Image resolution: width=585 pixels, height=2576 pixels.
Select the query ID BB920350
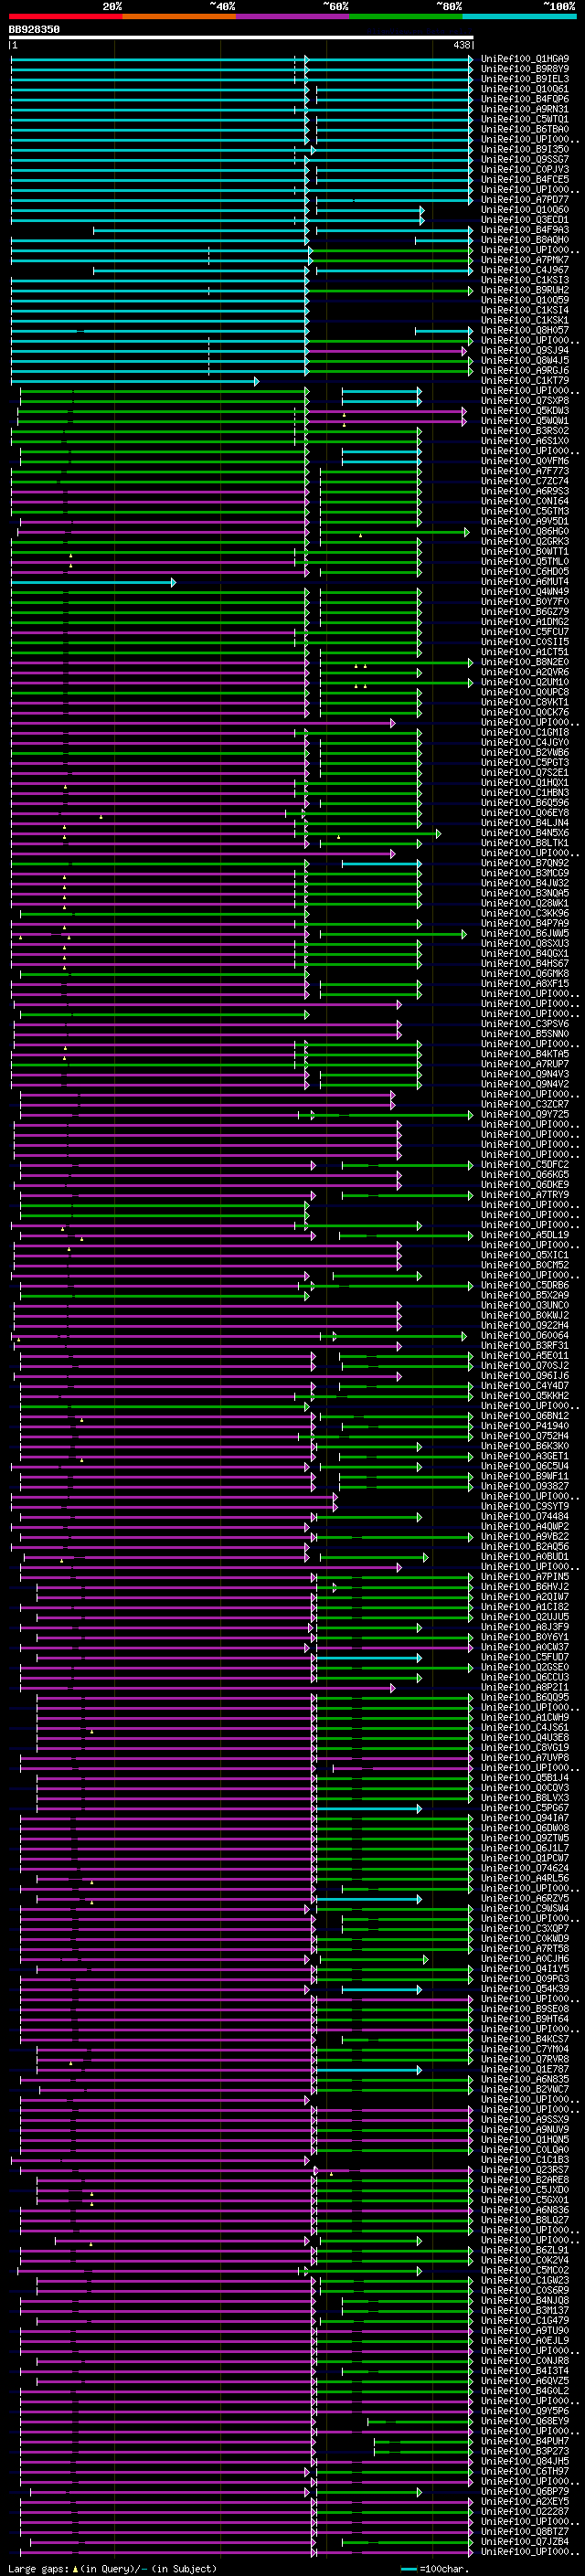click(x=34, y=29)
